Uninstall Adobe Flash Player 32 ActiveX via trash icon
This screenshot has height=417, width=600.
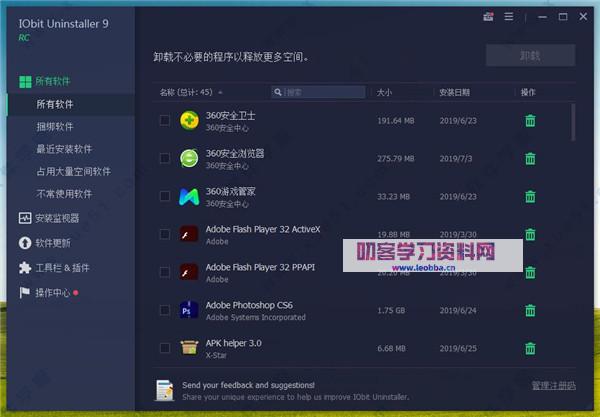click(530, 234)
